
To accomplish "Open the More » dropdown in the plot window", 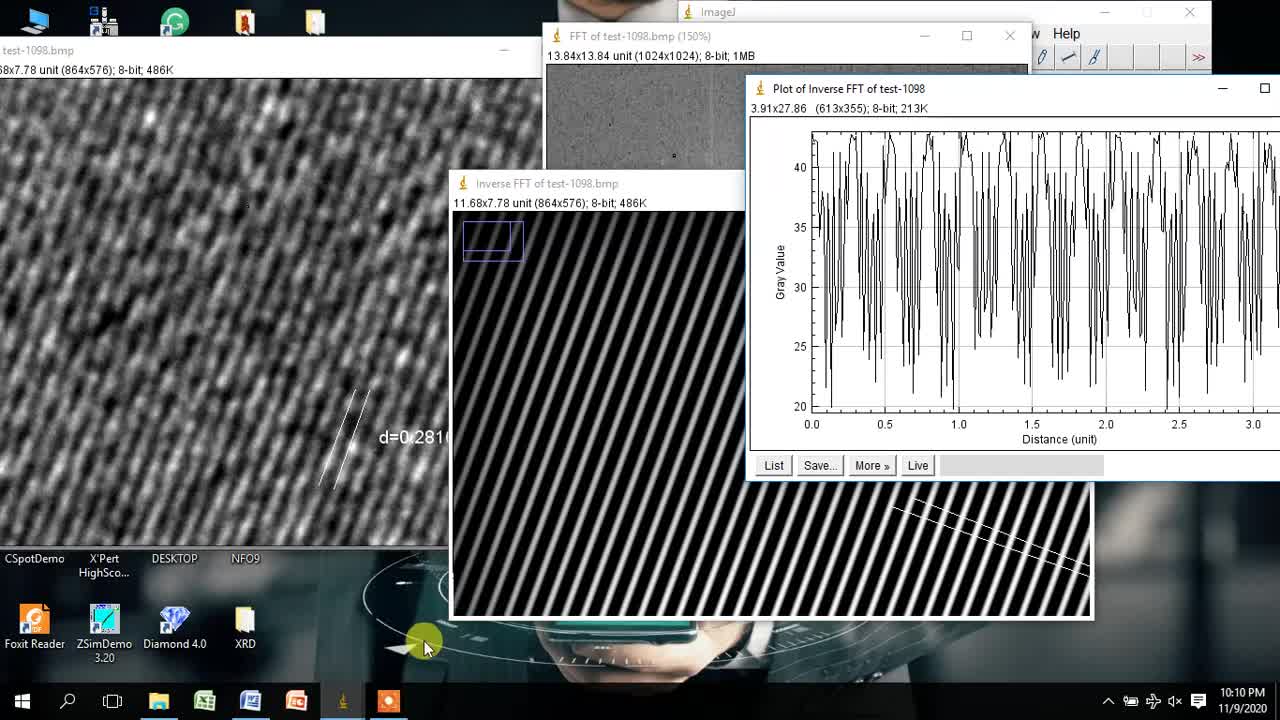I will point(871,465).
